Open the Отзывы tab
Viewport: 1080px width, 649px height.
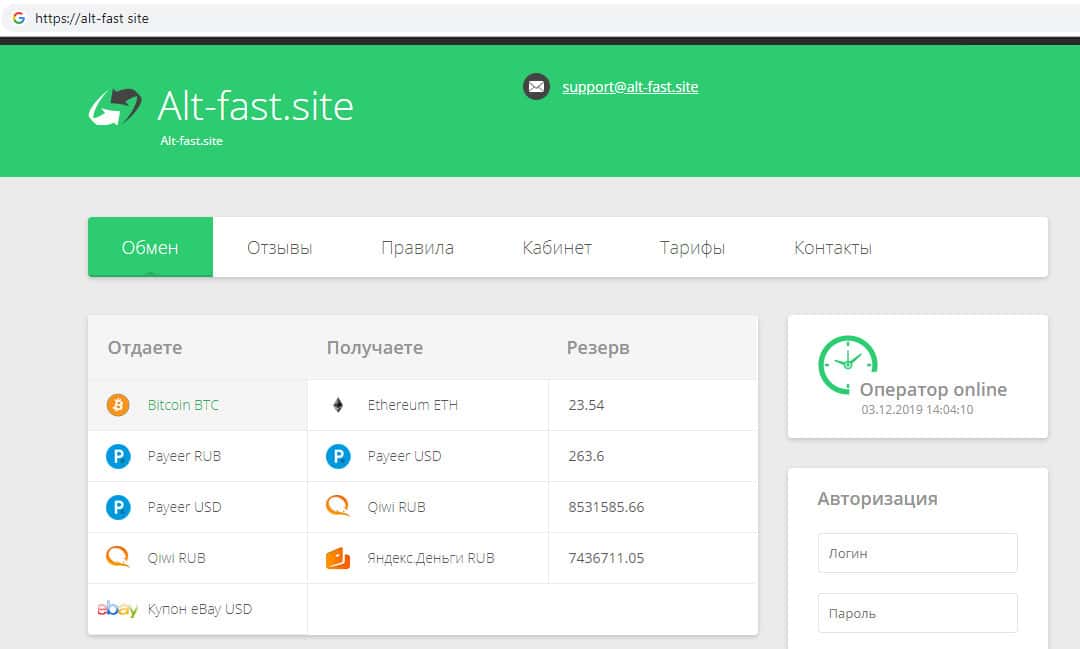pyautogui.click(x=280, y=247)
